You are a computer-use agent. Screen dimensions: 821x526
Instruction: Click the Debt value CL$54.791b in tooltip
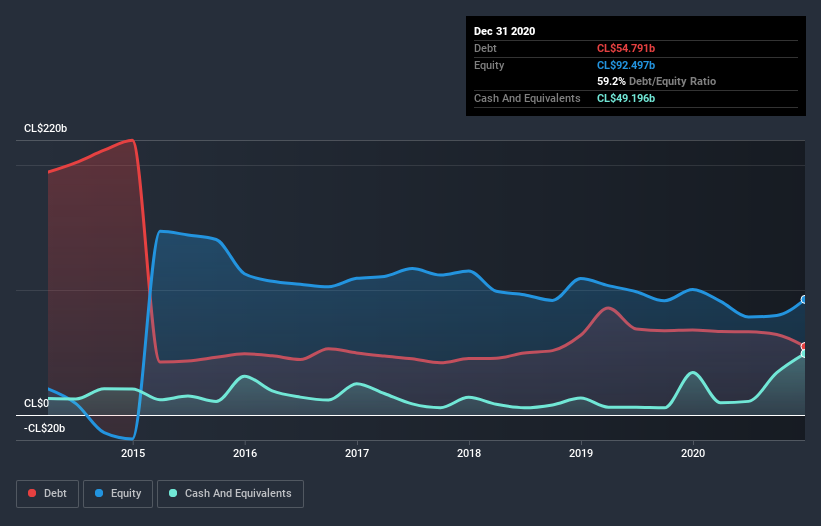pyautogui.click(x=626, y=49)
